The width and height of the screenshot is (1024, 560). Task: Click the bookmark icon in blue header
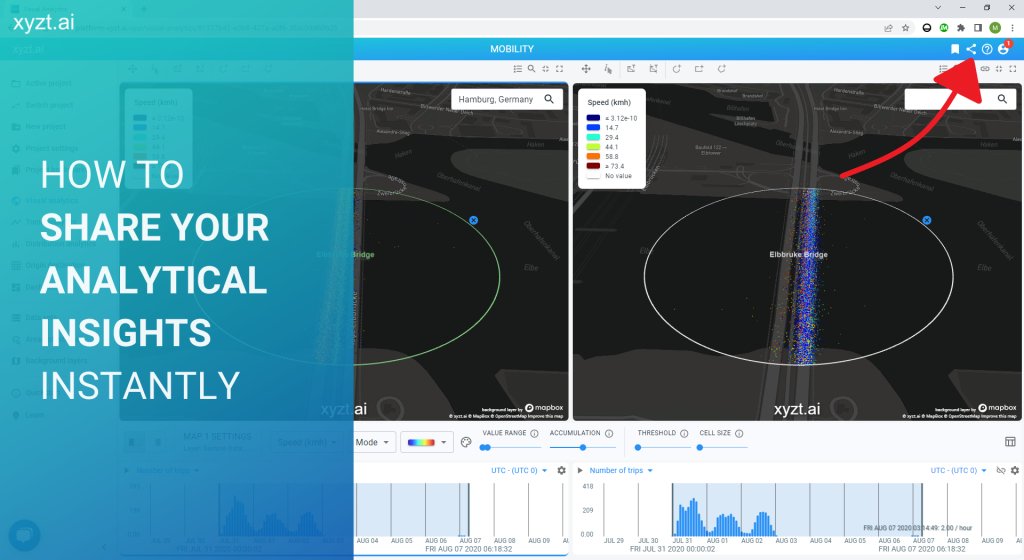[x=955, y=49]
